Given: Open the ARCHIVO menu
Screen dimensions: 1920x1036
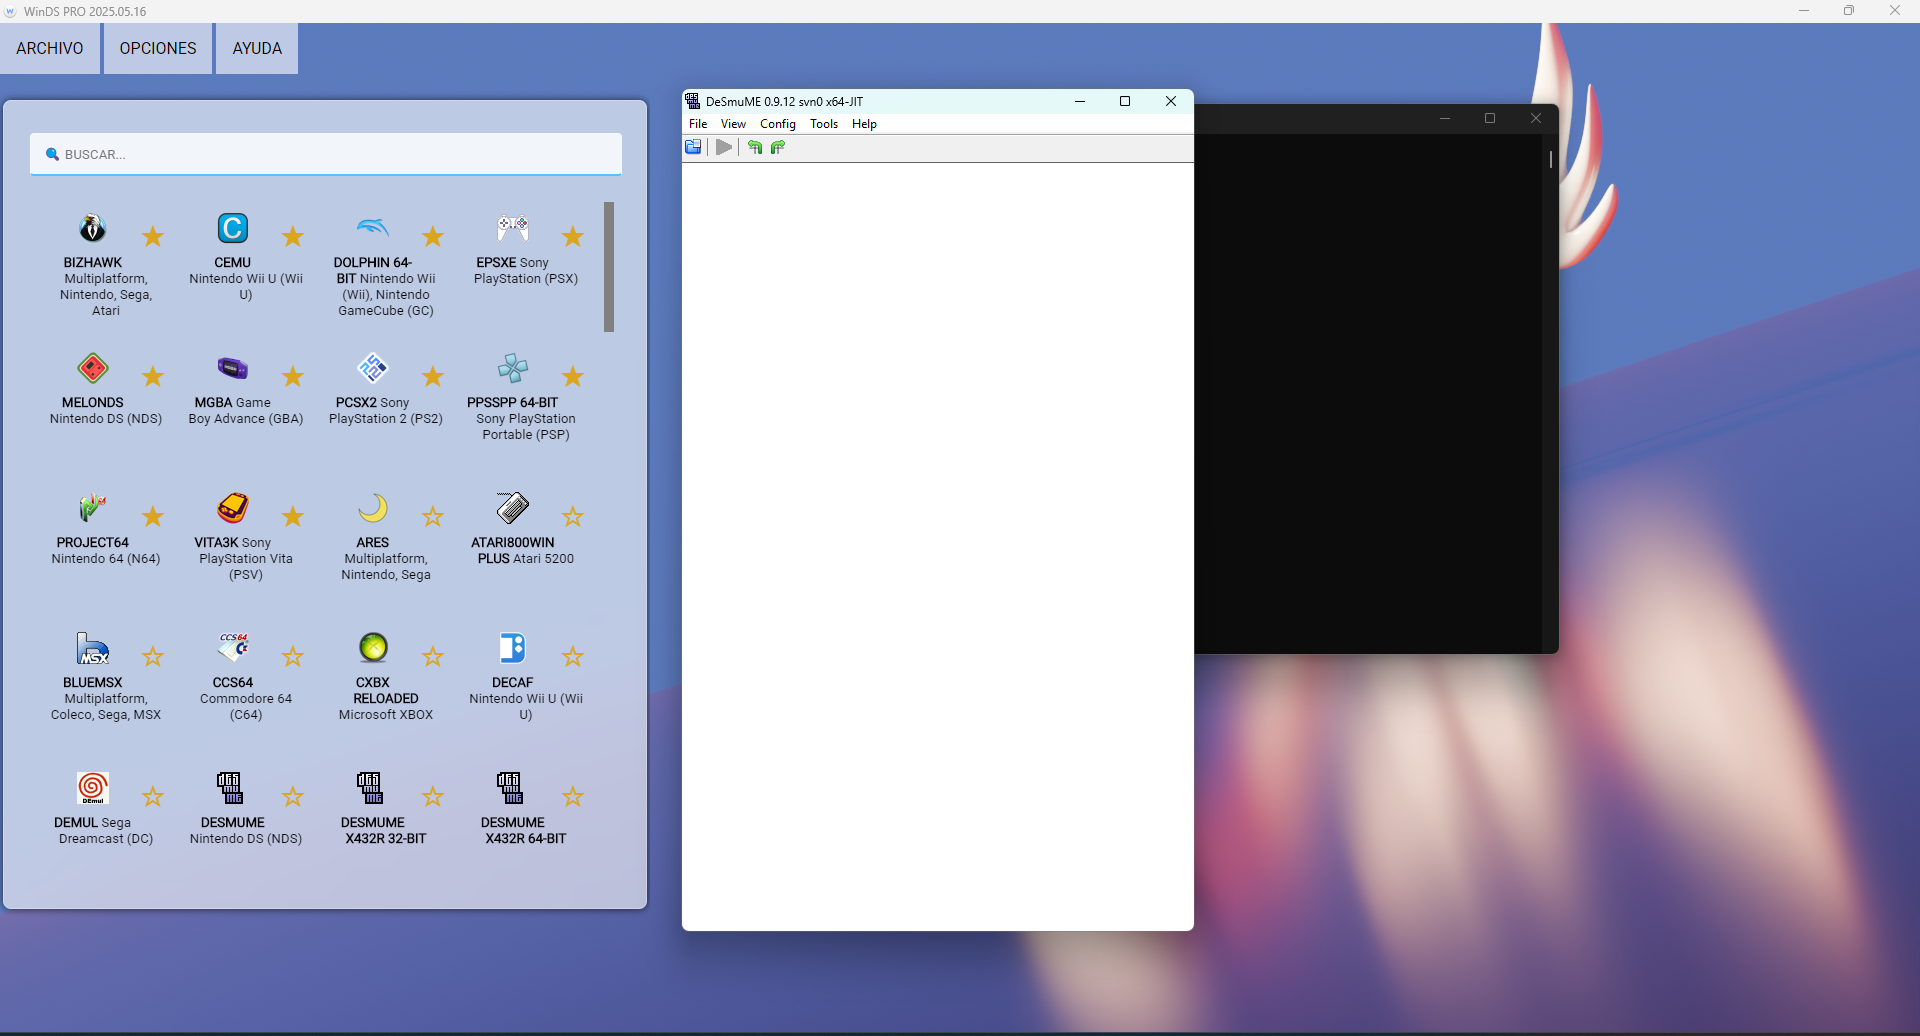Looking at the screenshot, I should [50, 48].
